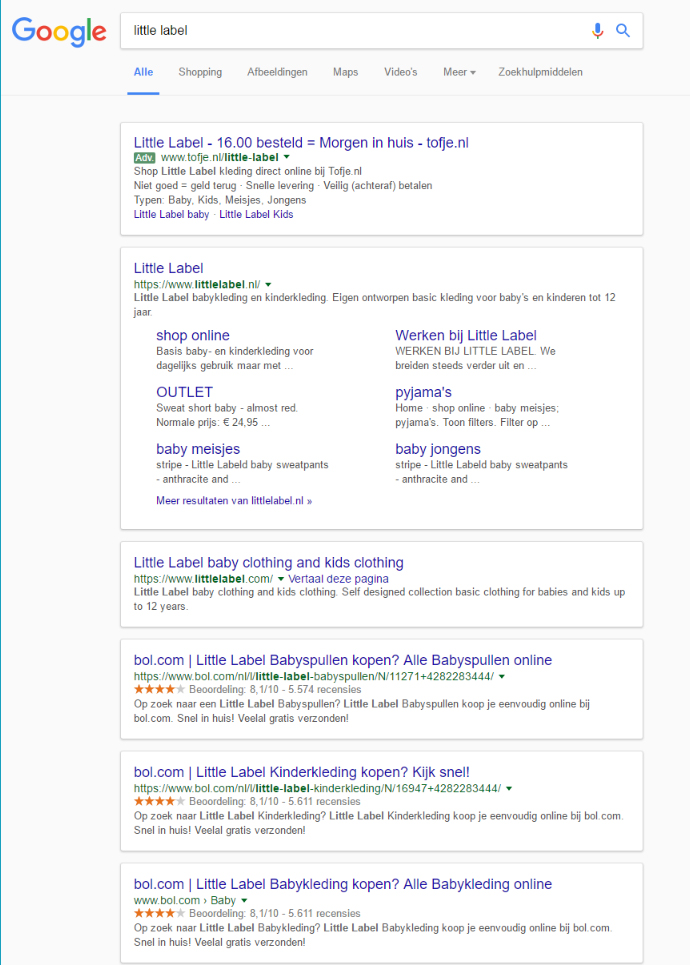Click 'Niet goed = geld terug' ad text
This screenshot has width=690, height=965.
click(187, 186)
